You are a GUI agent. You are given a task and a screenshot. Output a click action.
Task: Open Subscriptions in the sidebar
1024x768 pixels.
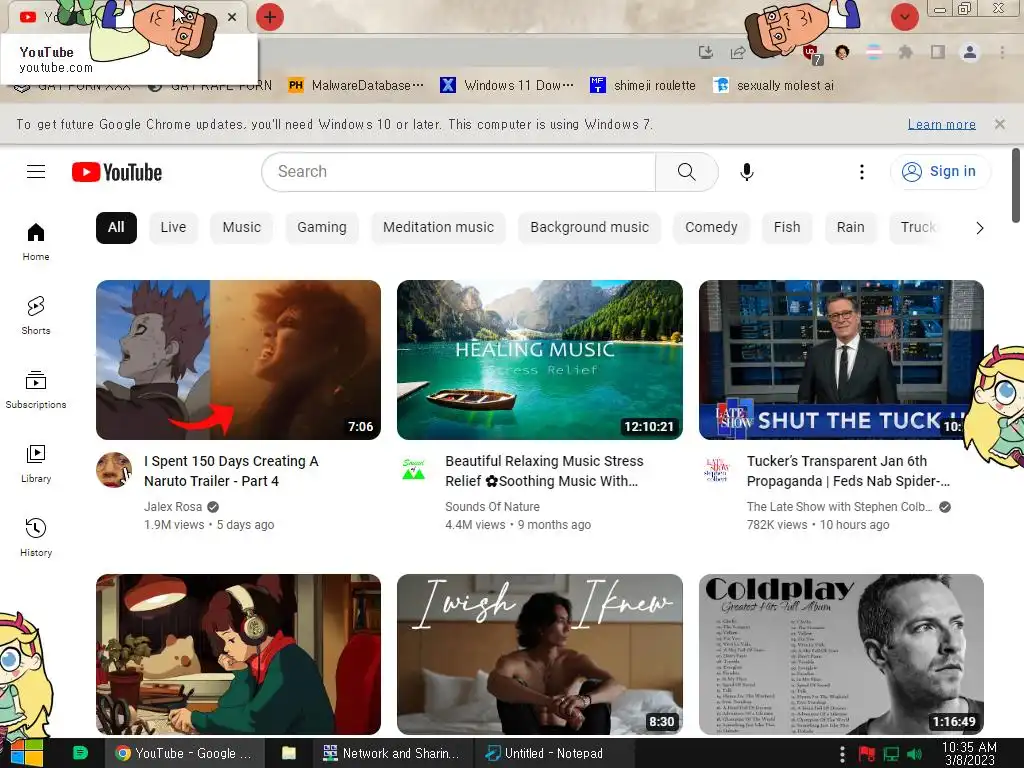tap(36, 389)
